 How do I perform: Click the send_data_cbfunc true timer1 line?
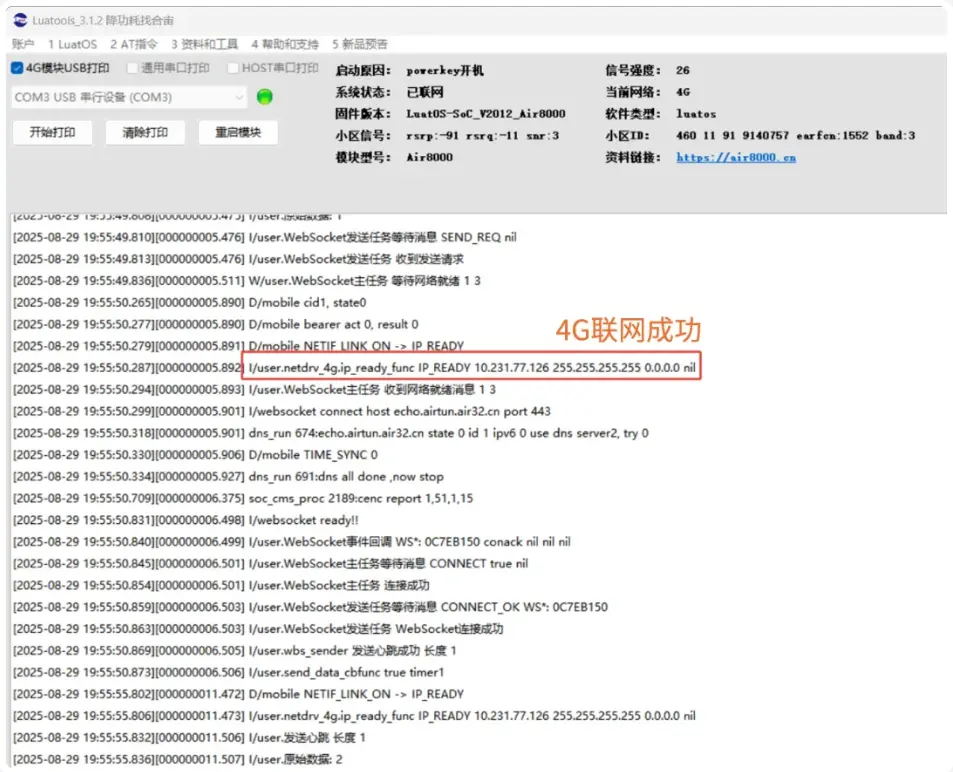pyautogui.click(x=229, y=673)
